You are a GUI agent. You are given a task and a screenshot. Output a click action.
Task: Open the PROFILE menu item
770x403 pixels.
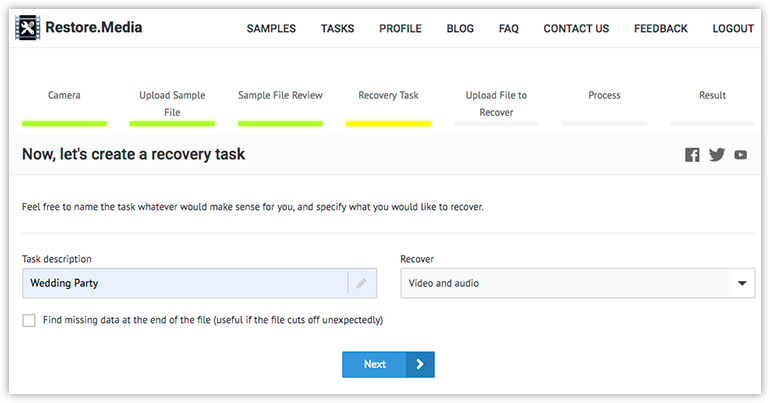(400, 28)
